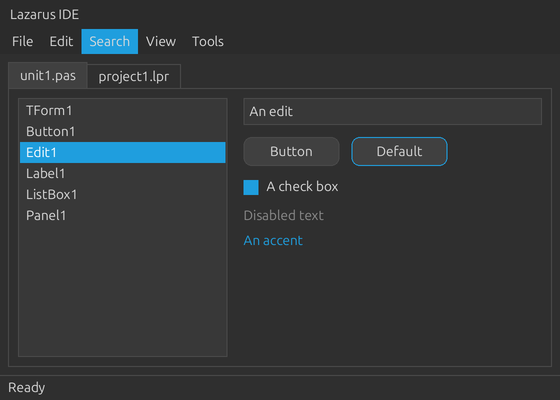The width and height of the screenshot is (560, 400).
Task: Open the View menu
Action: [161, 41]
